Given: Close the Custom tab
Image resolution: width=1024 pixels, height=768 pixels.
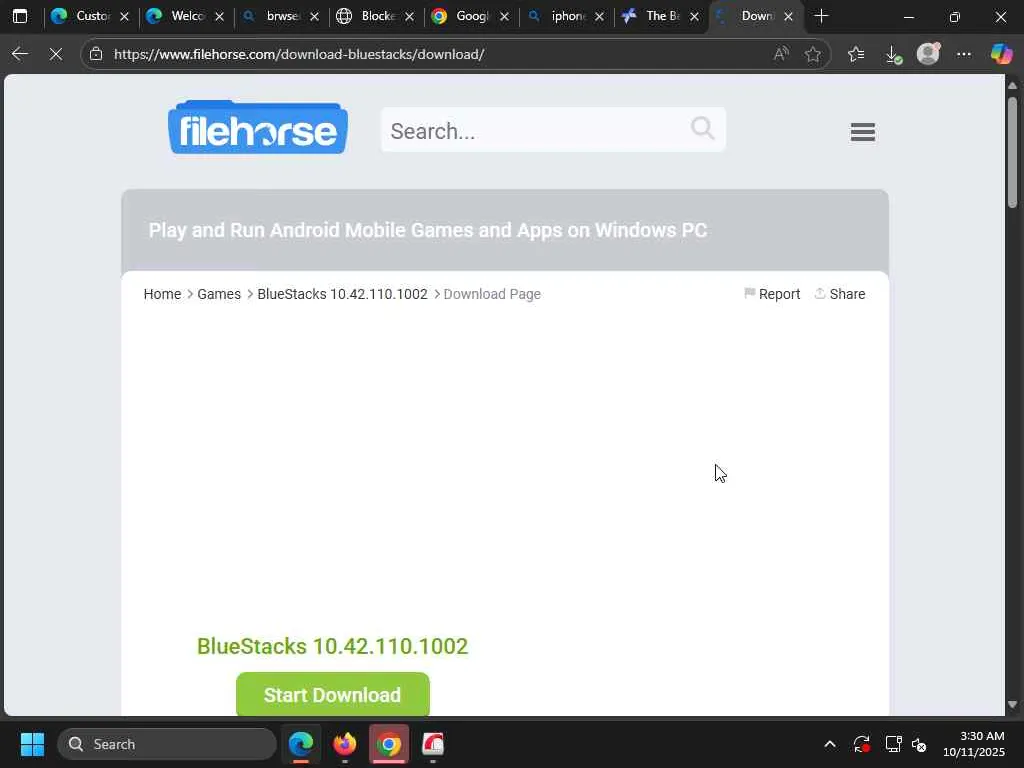Looking at the screenshot, I should 124,17.
